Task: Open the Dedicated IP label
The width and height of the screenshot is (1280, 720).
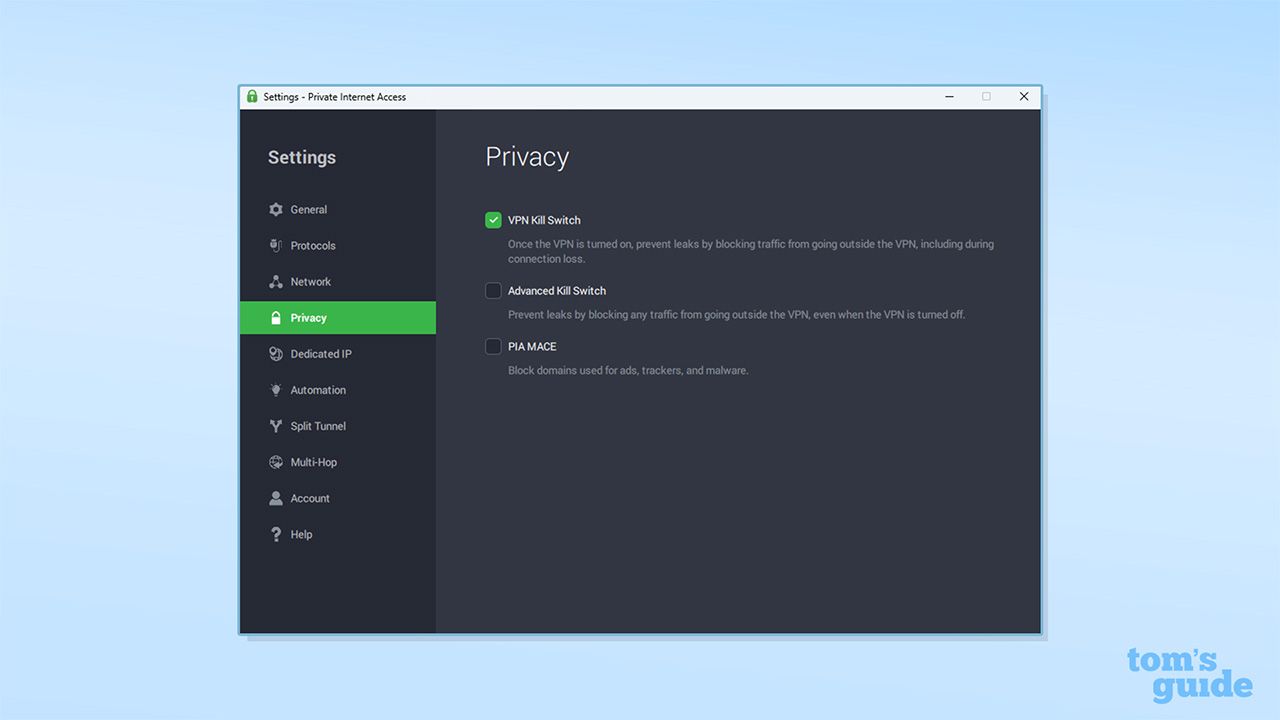Action: [321, 354]
